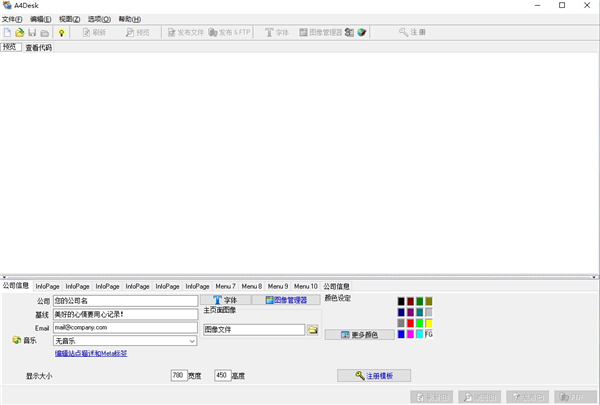Screen dimensions: 600x405
Task: Click the Open folder toolbar icon
Action: pyautogui.click(x=20, y=33)
